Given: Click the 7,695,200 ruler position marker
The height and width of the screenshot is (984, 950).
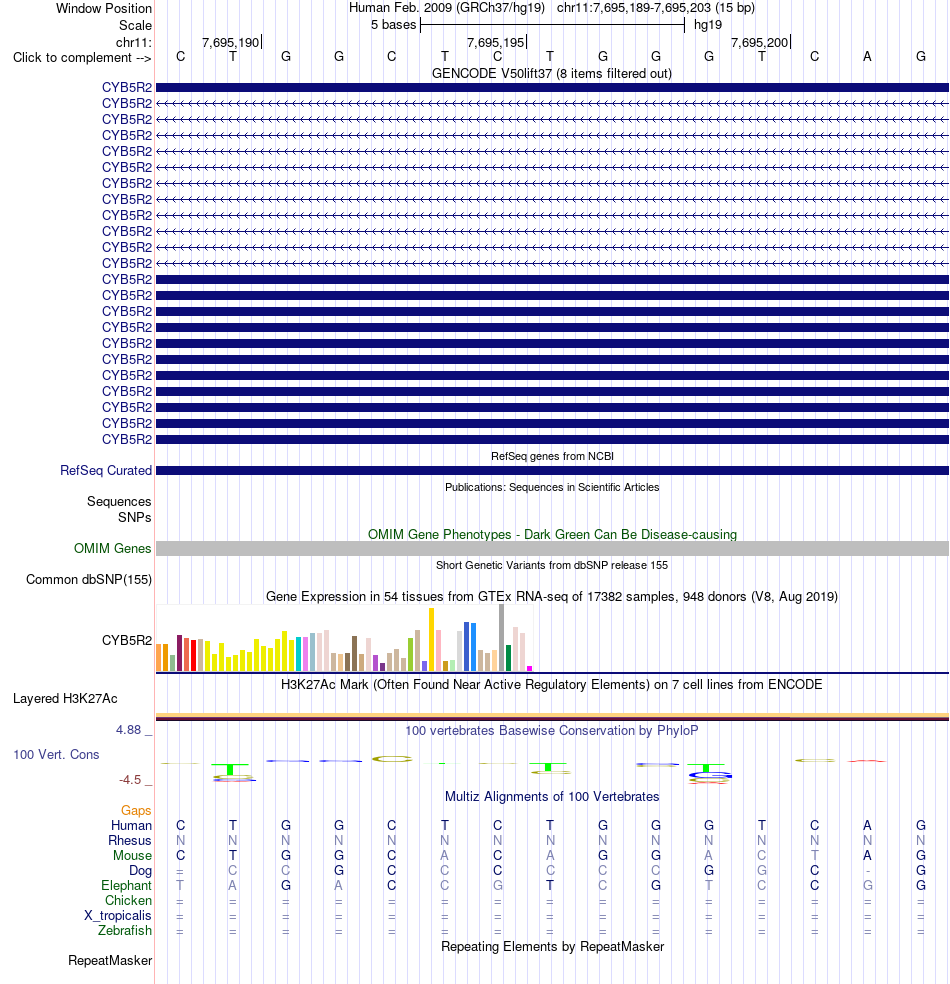Looking at the screenshot, I should click(x=759, y=42).
